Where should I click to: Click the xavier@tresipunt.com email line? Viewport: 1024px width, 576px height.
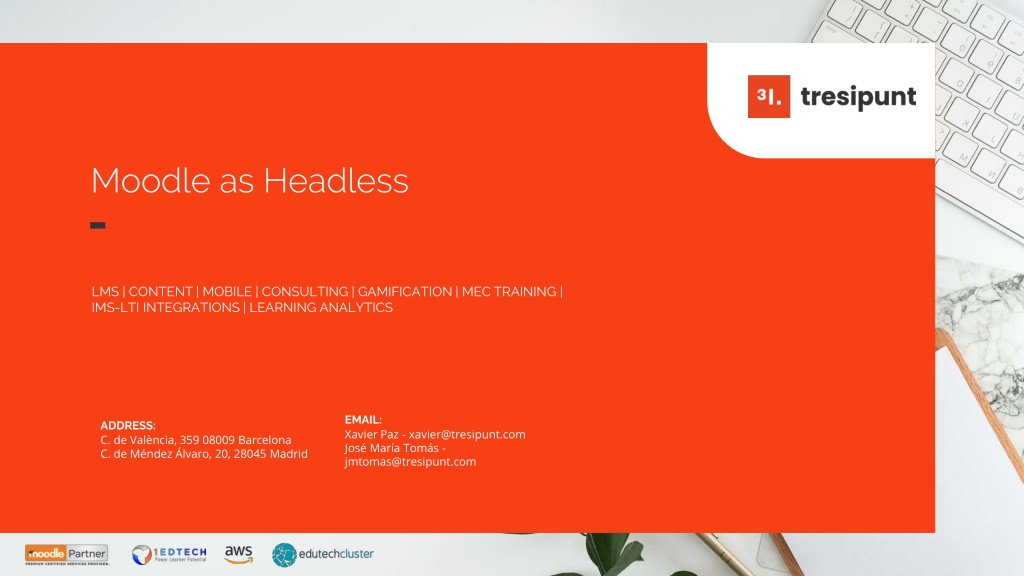(x=435, y=434)
